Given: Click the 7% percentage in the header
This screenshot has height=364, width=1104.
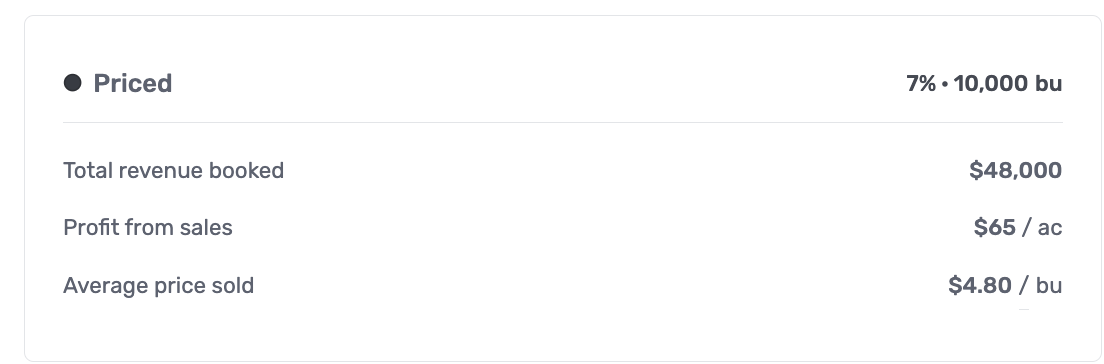Looking at the screenshot, I should (921, 83).
